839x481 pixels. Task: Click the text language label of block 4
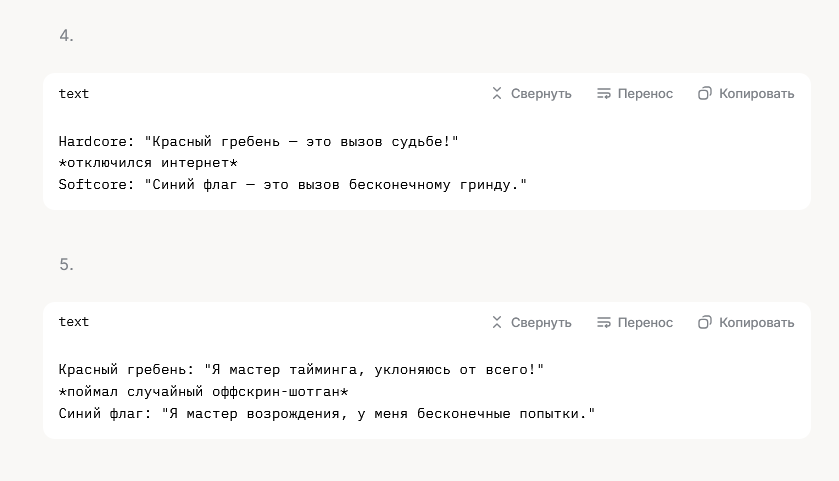pyautogui.click(x=74, y=94)
